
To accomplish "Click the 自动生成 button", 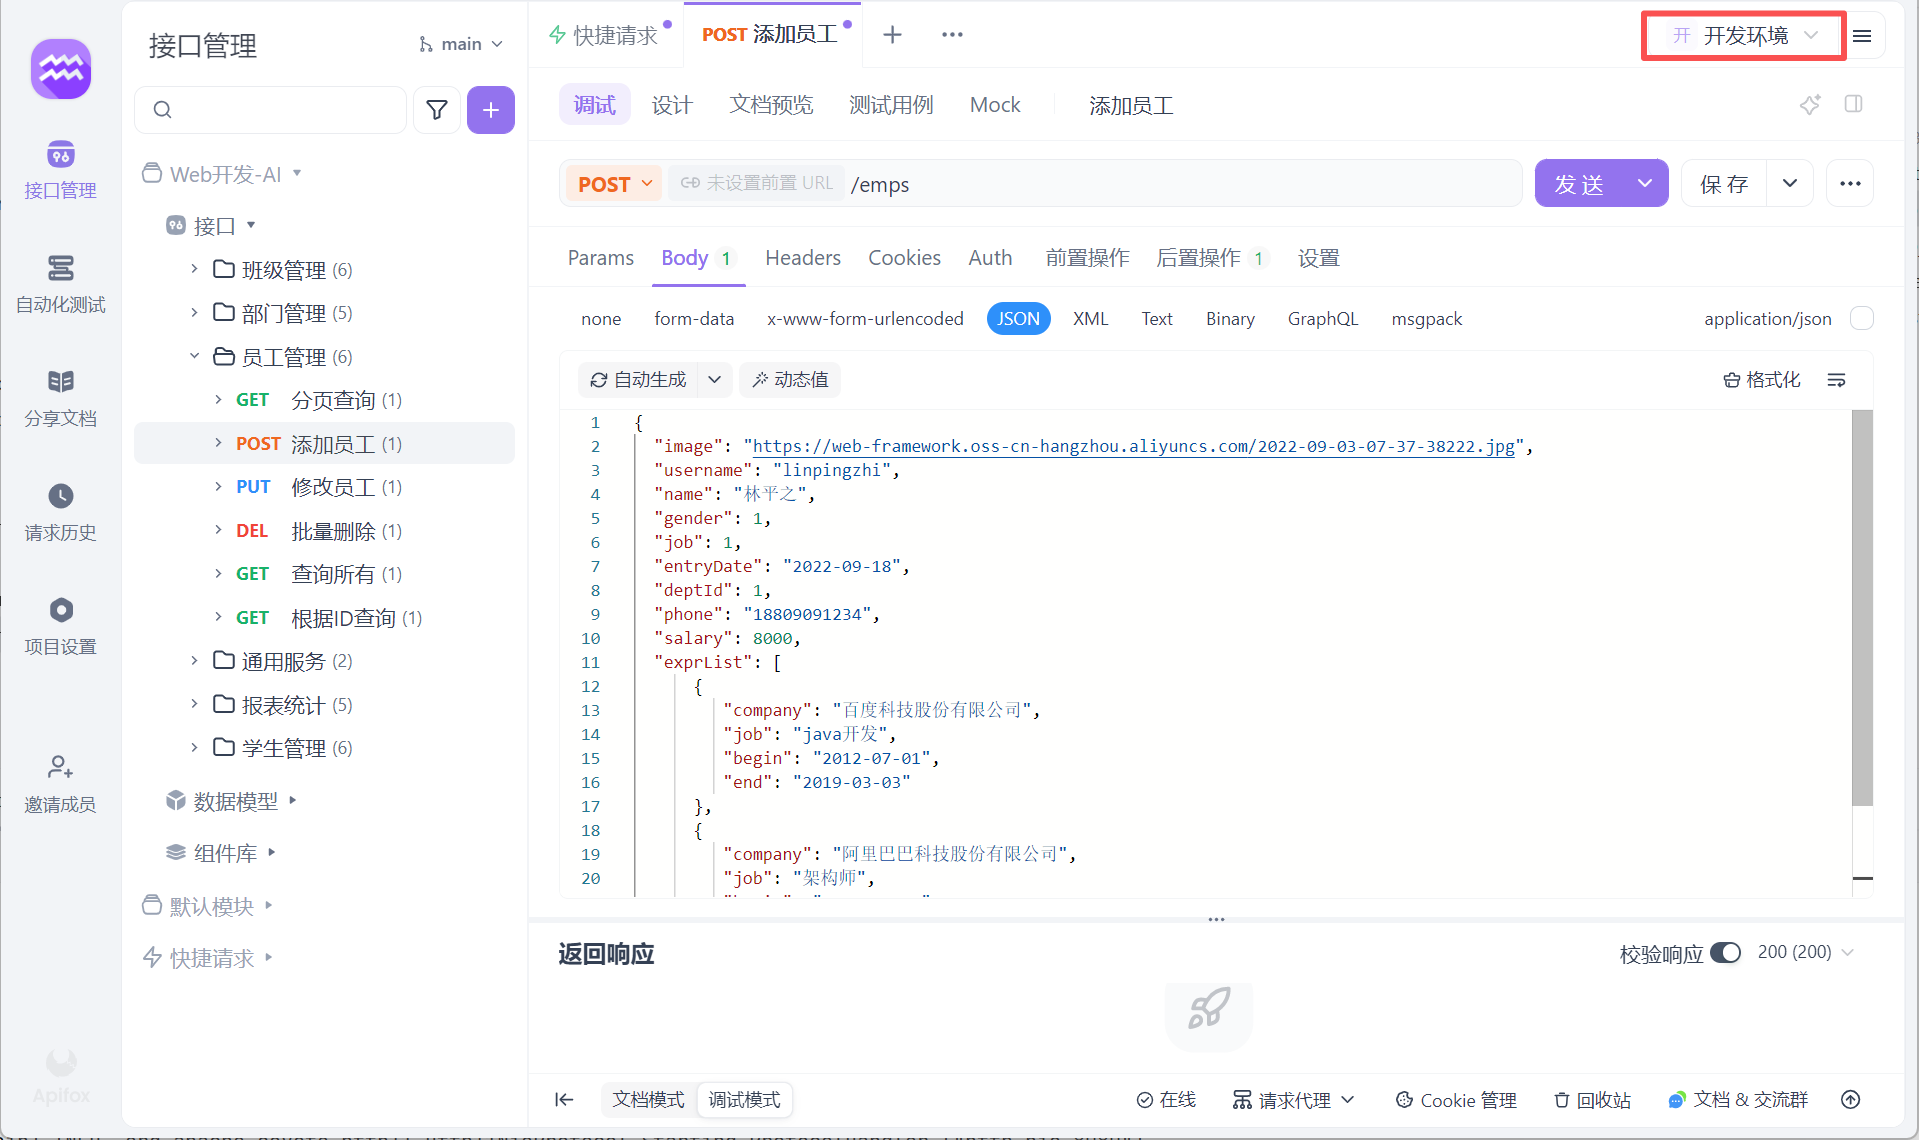I will (x=638, y=380).
